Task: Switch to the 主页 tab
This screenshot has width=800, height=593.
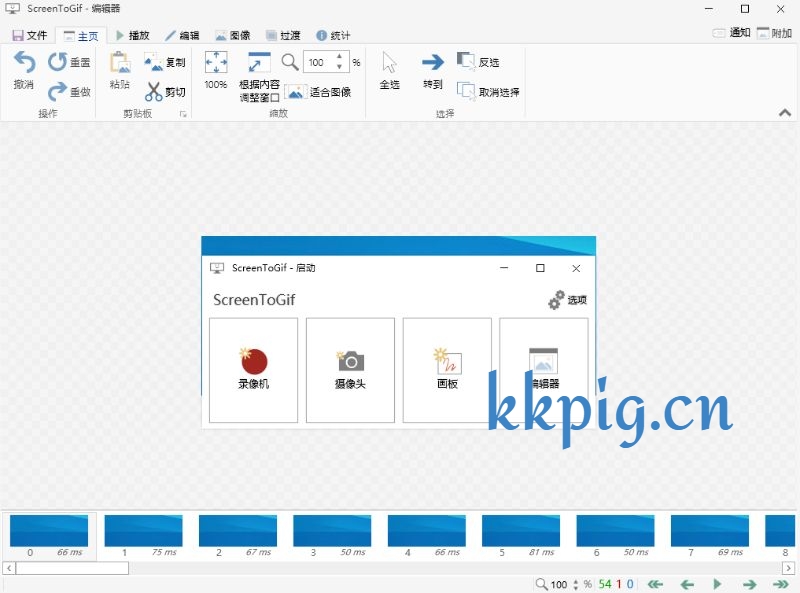Action: (x=81, y=36)
